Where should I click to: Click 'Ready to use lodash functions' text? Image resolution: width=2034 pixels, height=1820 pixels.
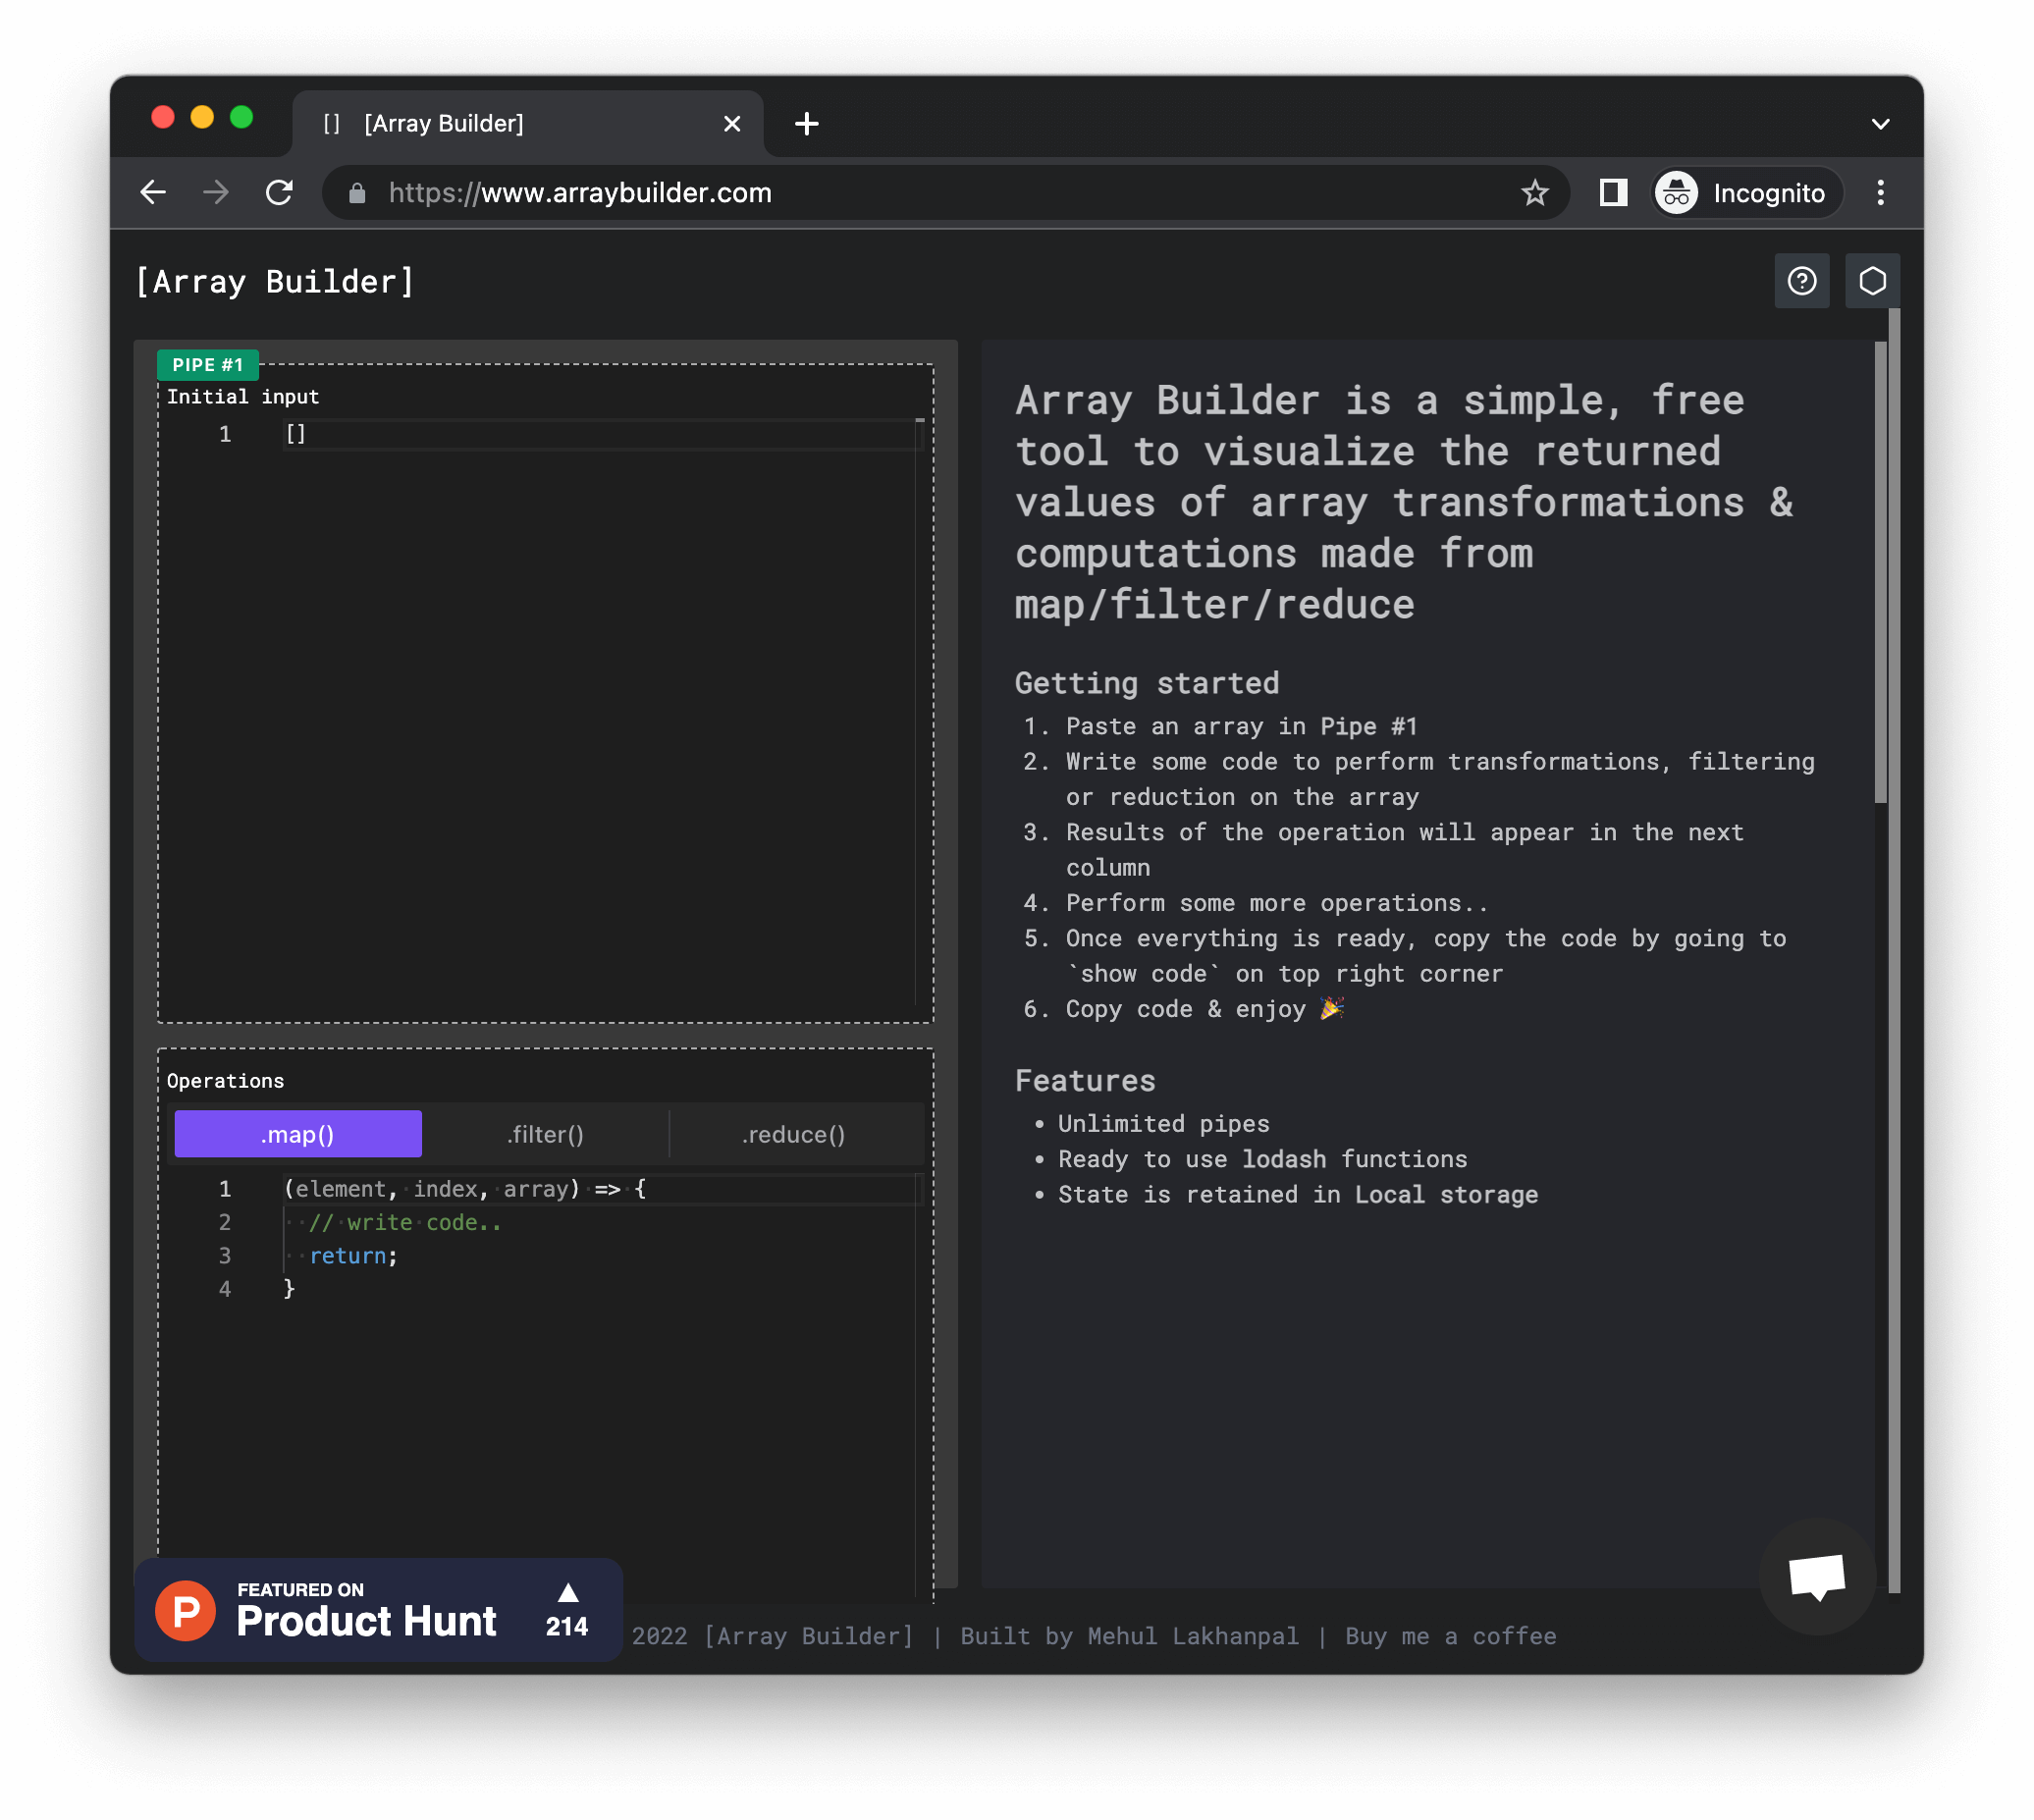click(1262, 1159)
